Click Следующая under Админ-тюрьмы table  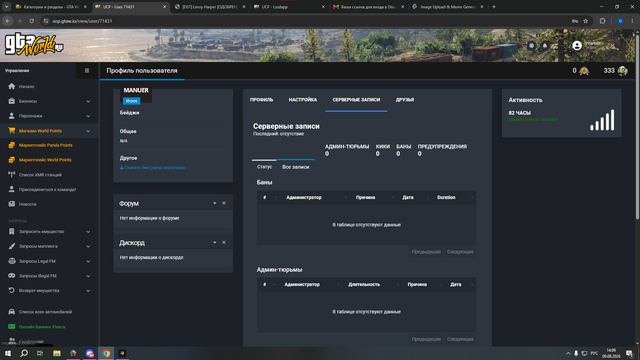[x=460, y=339]
